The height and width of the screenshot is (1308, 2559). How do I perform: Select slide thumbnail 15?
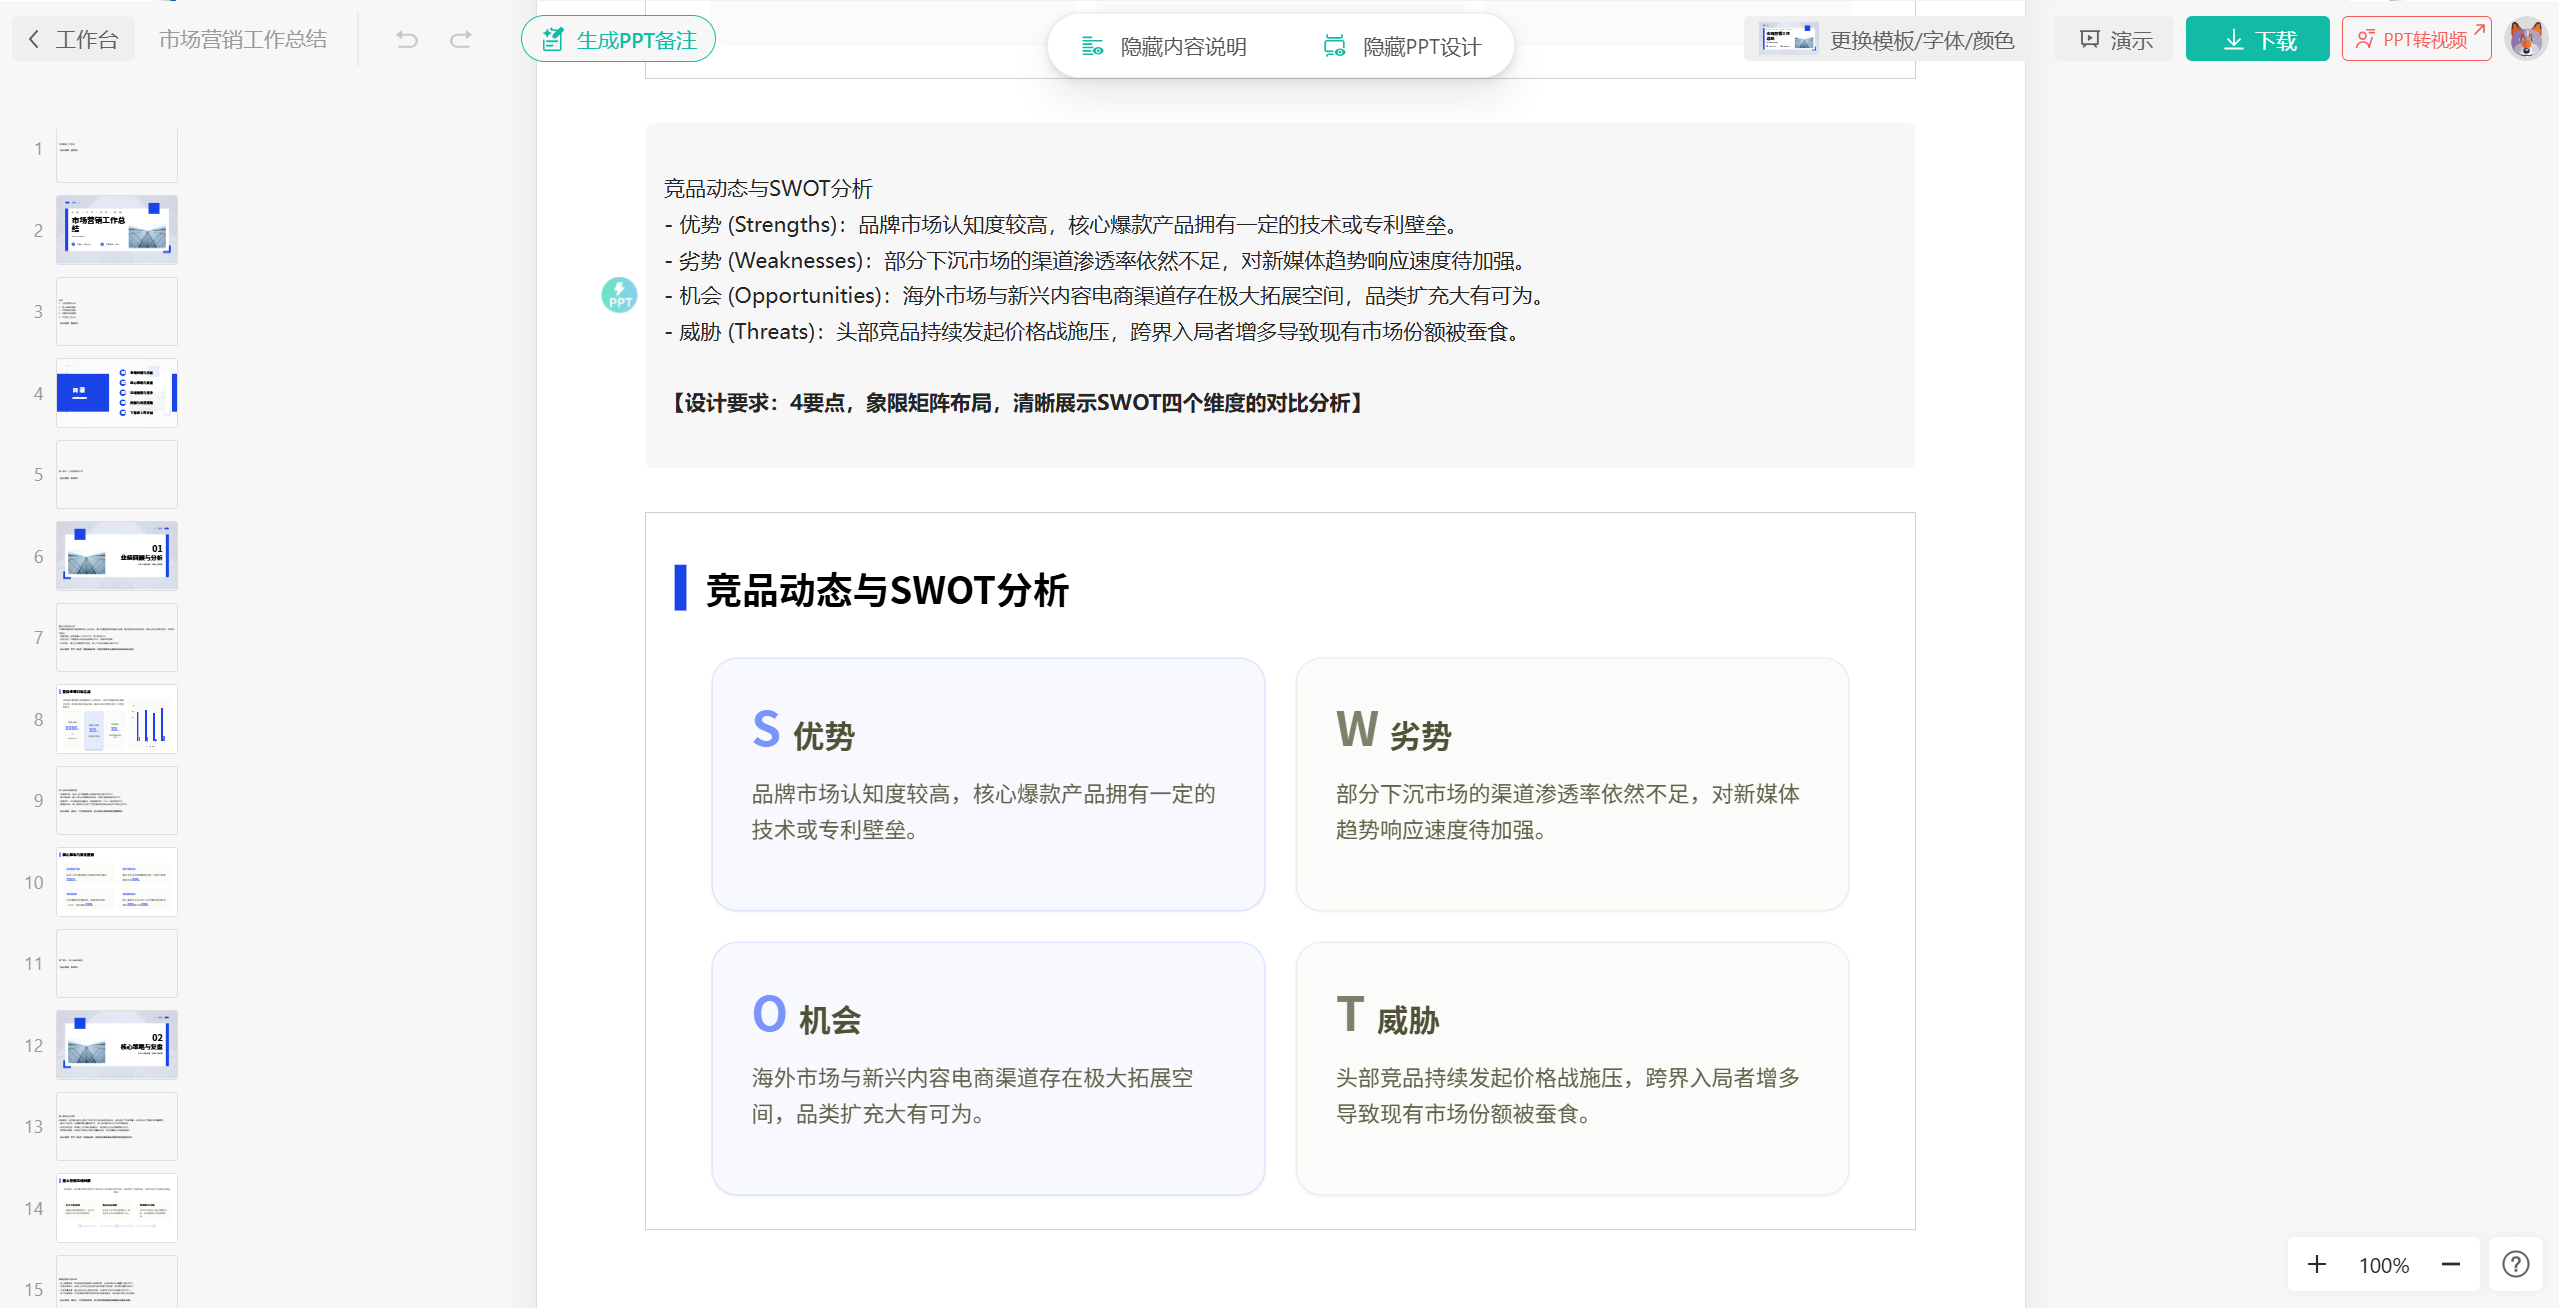click(x=117, y=1282)
